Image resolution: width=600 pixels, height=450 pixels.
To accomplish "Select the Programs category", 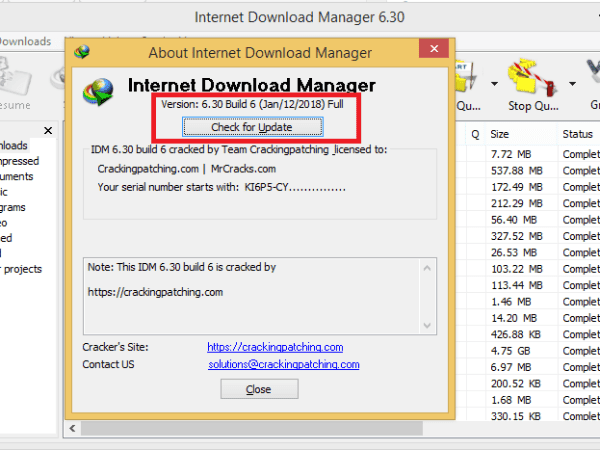I will coord(13,207).
